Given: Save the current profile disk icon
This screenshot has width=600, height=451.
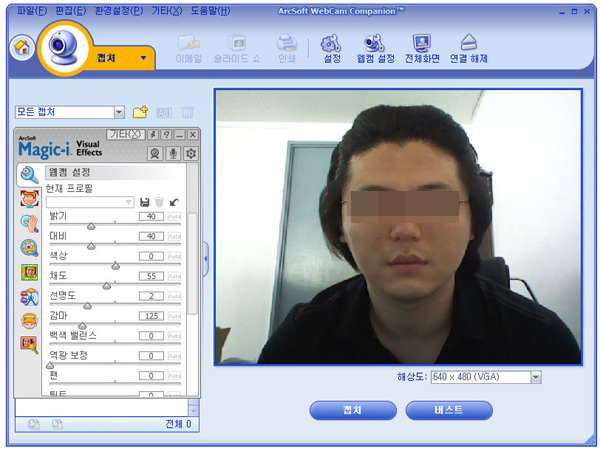Looking at the screenshot, I should click(145, 202).
